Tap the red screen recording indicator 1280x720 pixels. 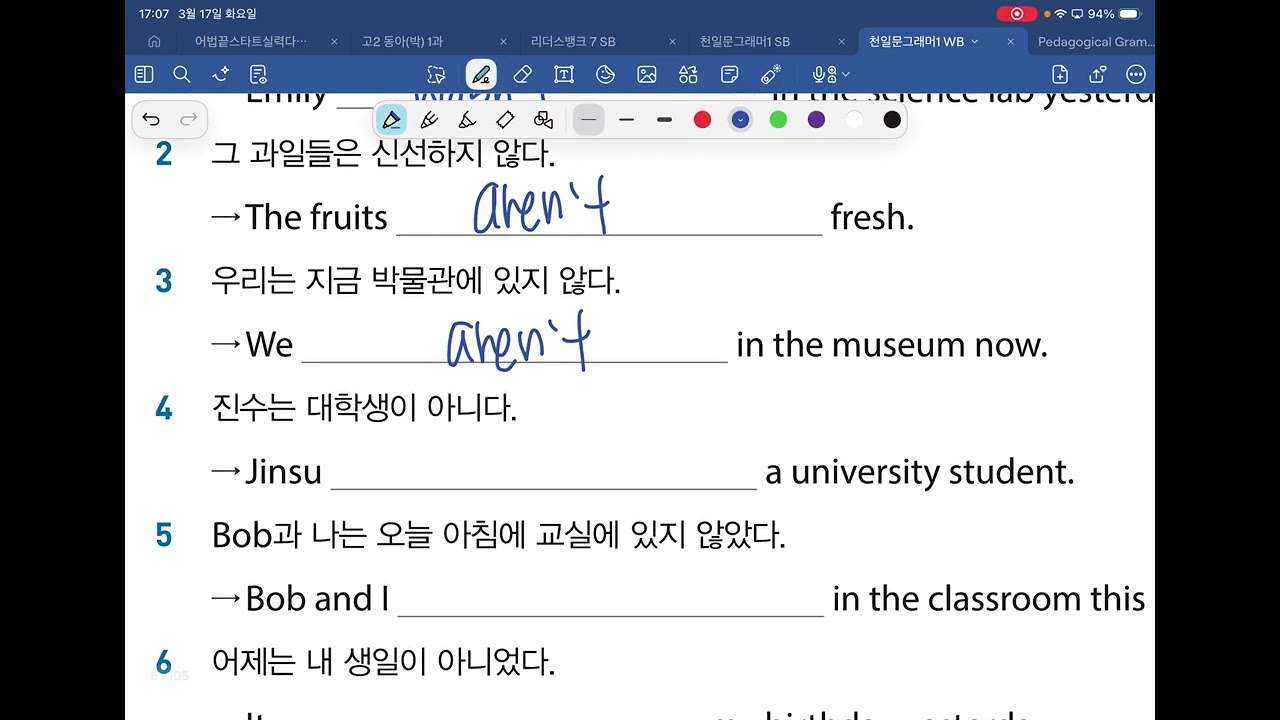coord(1017,14)
